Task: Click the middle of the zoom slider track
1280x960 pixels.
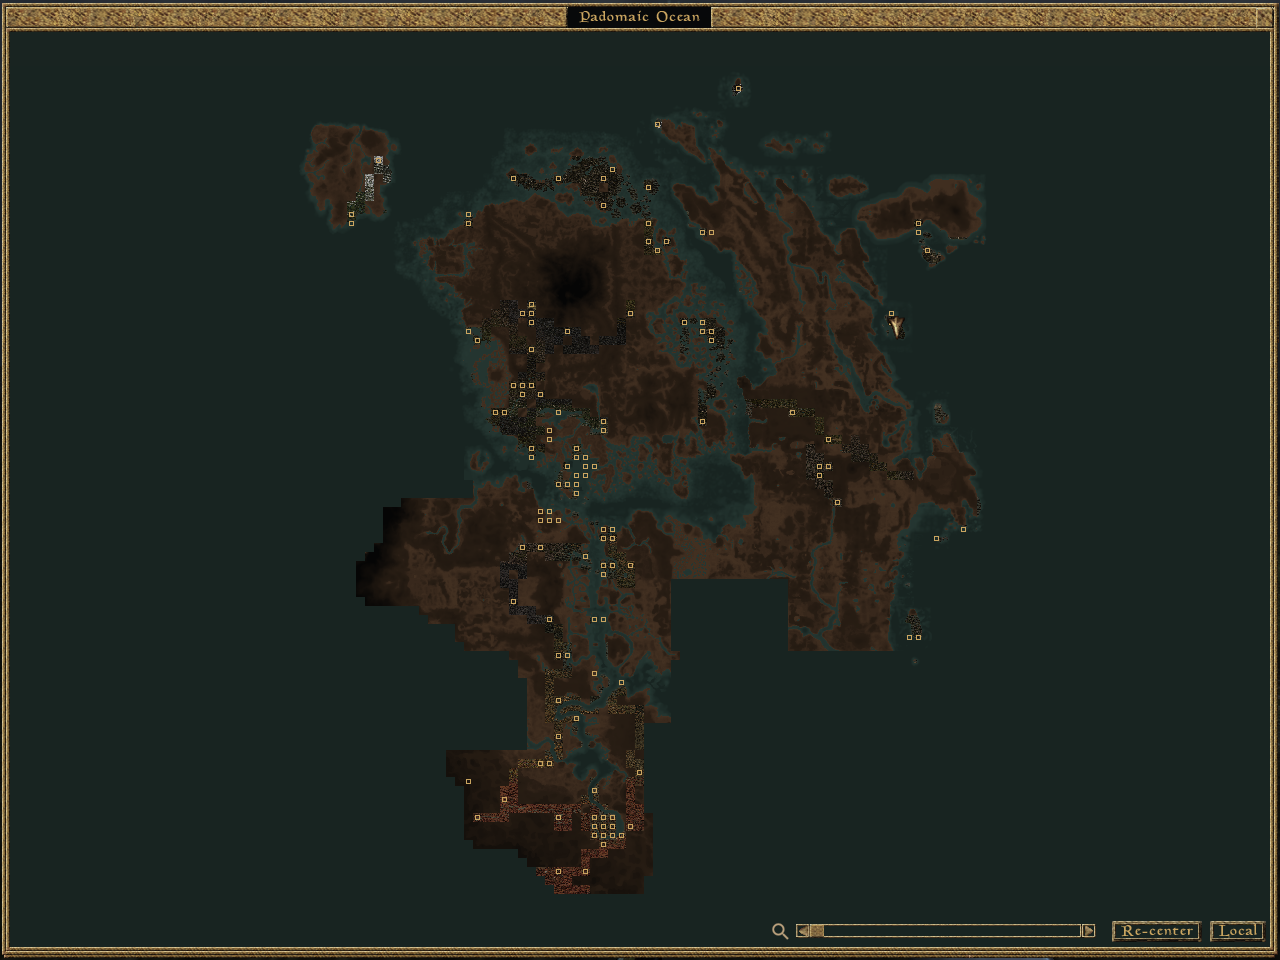Action: 946,931
